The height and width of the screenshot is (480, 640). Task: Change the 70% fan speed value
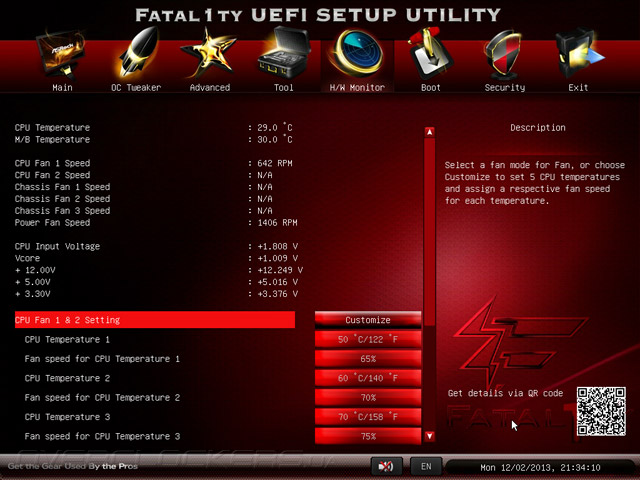(368, 398)
